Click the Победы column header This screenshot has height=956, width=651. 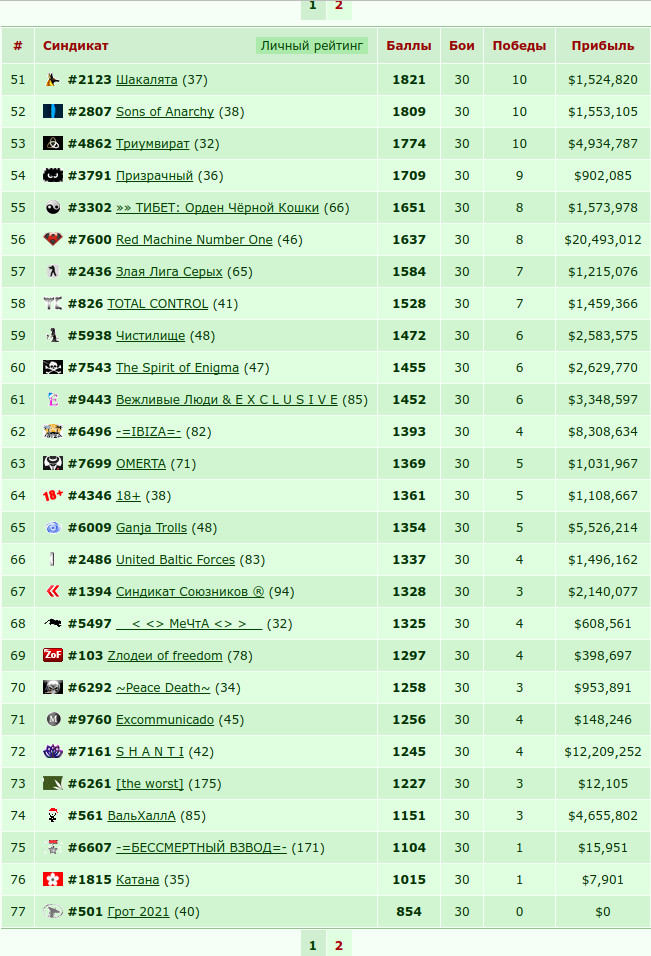click(x=519, y=46)
